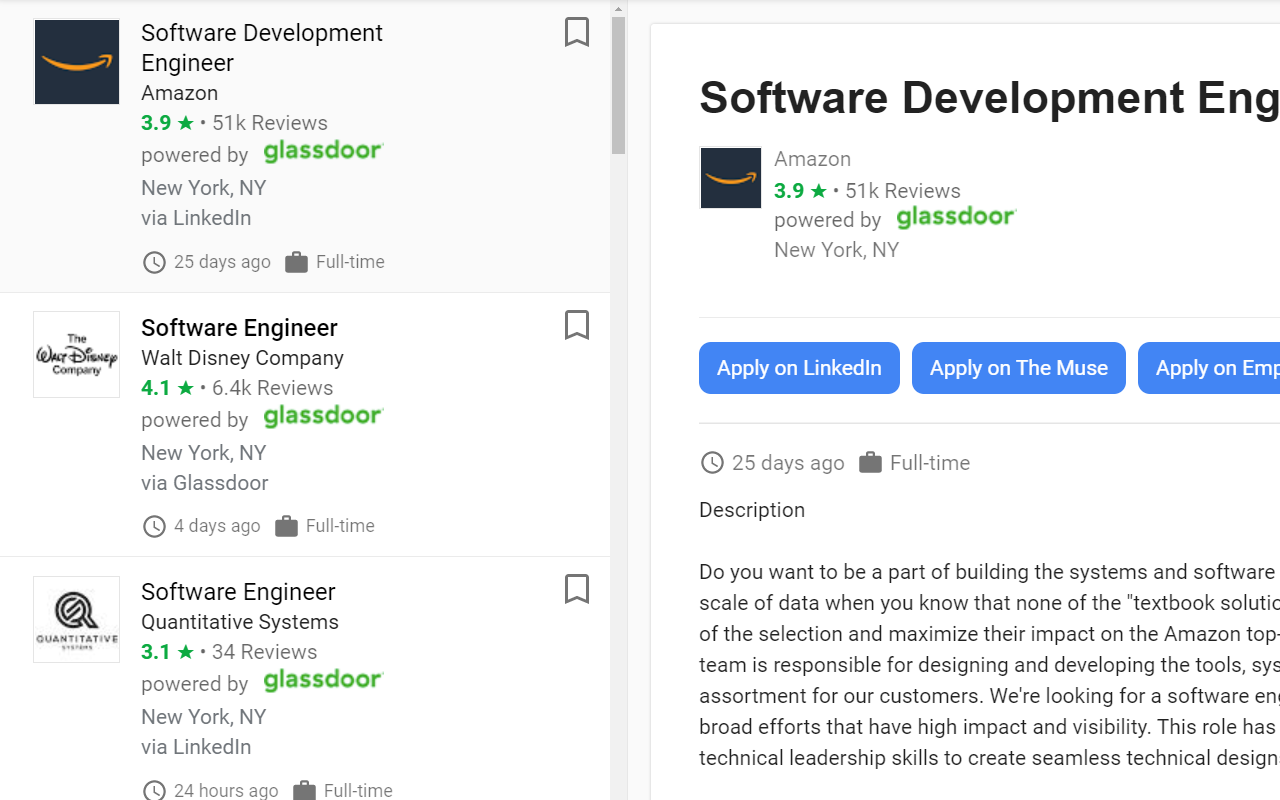Viewport: 1280px width, 800px height.
Task: Click the job list scrollbar thumb
Action: [619, 86]
